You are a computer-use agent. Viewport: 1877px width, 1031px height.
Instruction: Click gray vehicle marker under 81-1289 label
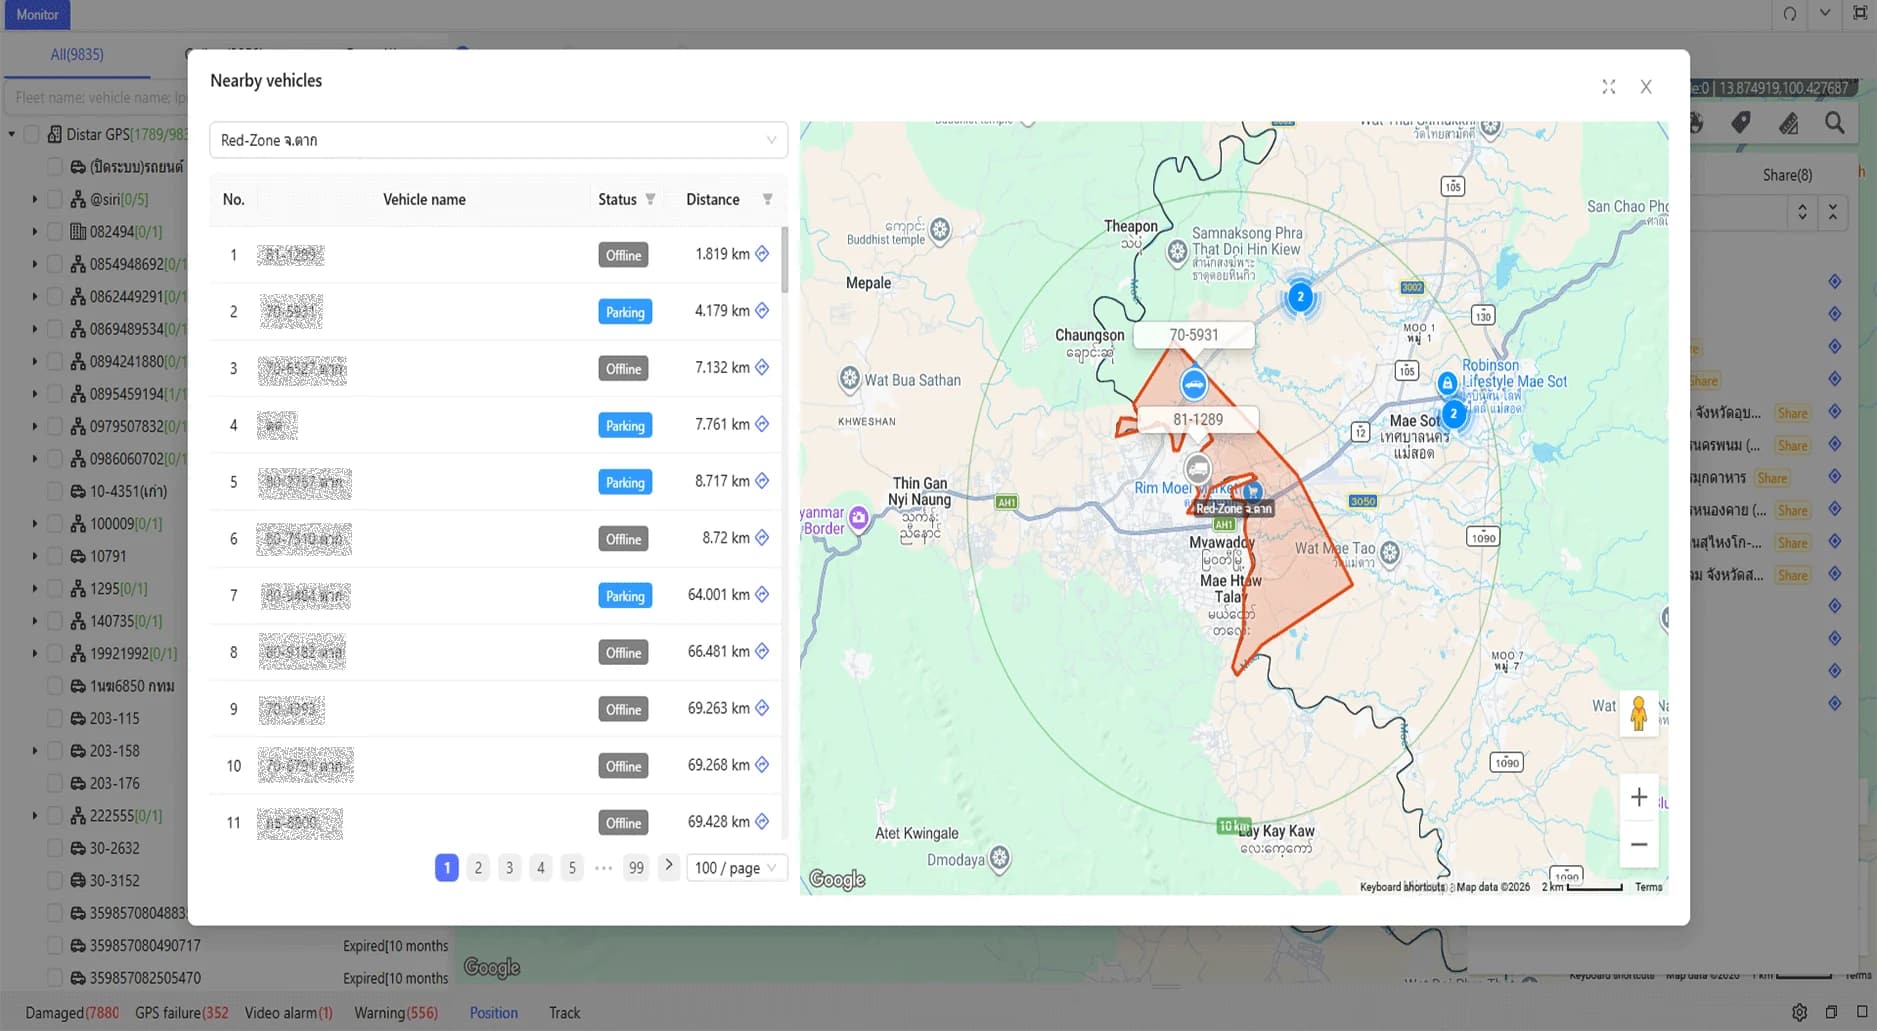click(x=1197, y=468)
